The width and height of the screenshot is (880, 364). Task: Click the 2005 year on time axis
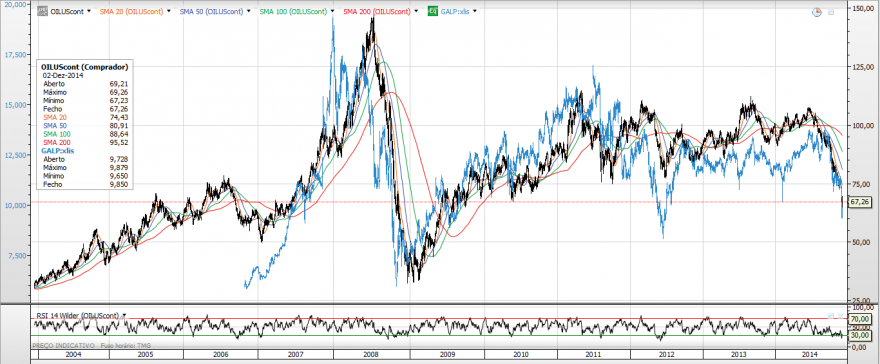point(146,354)
